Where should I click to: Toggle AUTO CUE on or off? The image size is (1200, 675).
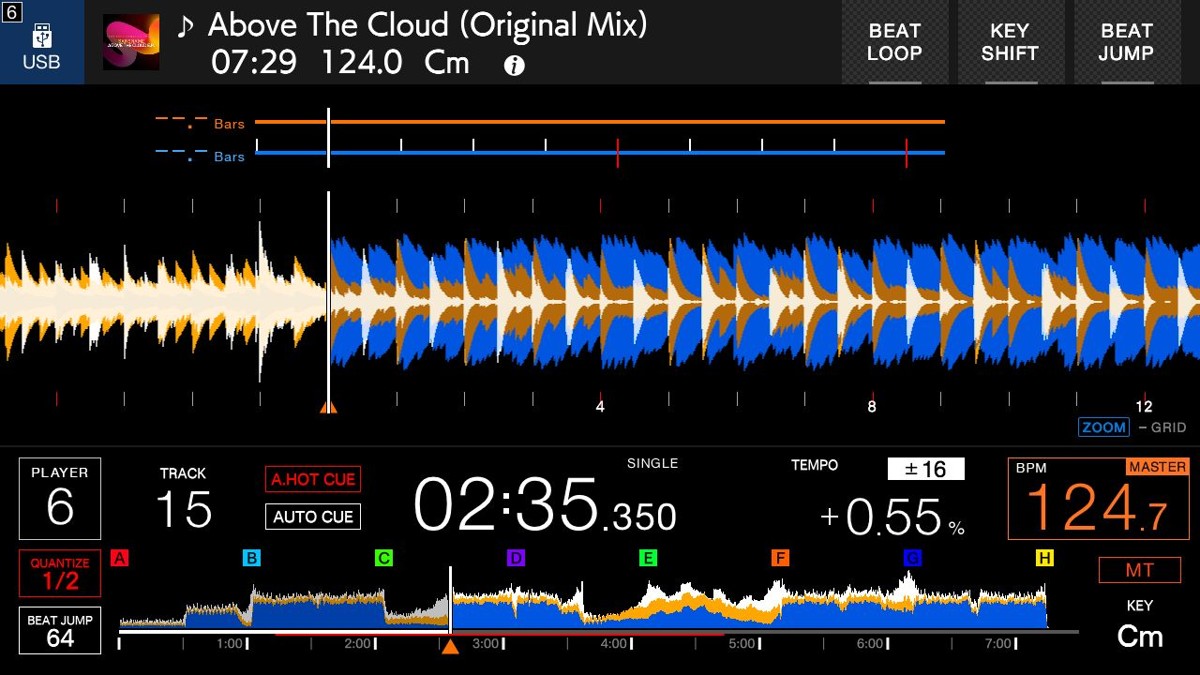coord(313,517)
